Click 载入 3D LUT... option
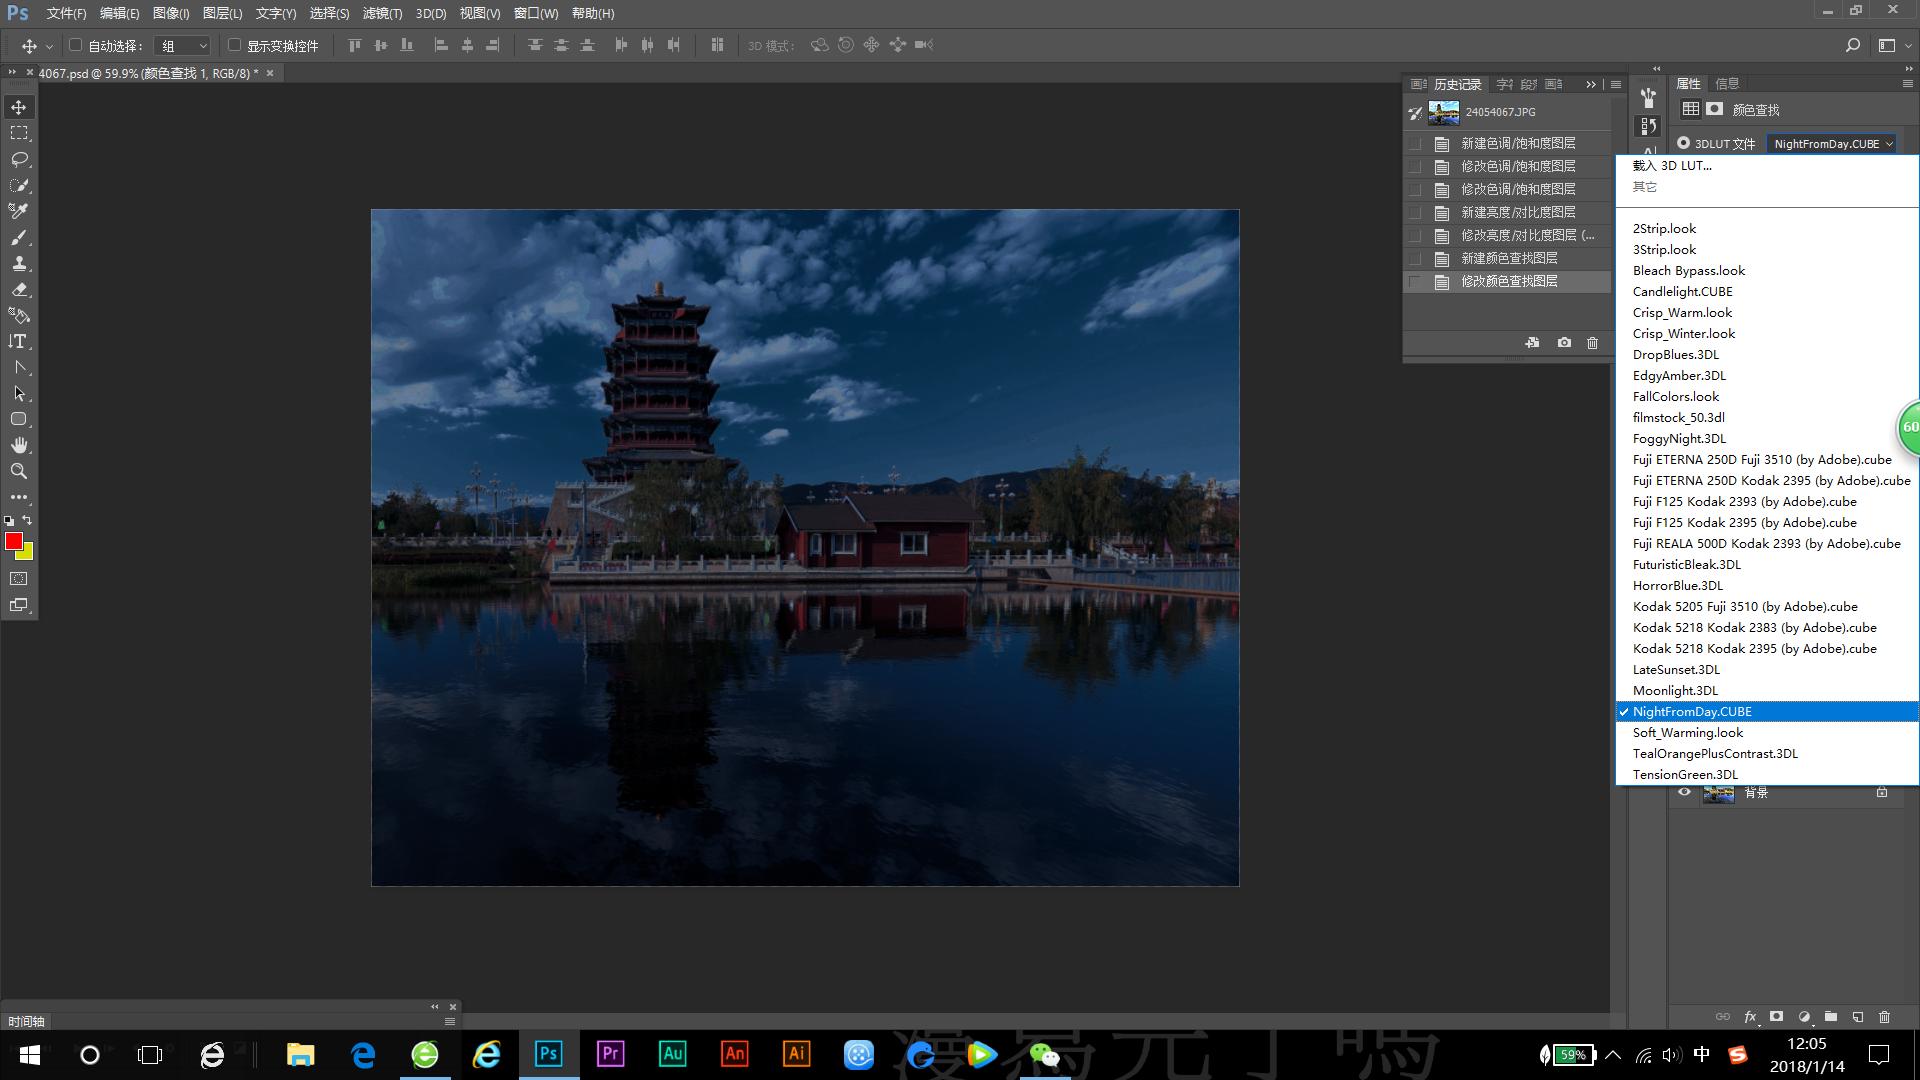Image resolution: width=1920 pixels, height=1080 pixels. (1672, 166)
